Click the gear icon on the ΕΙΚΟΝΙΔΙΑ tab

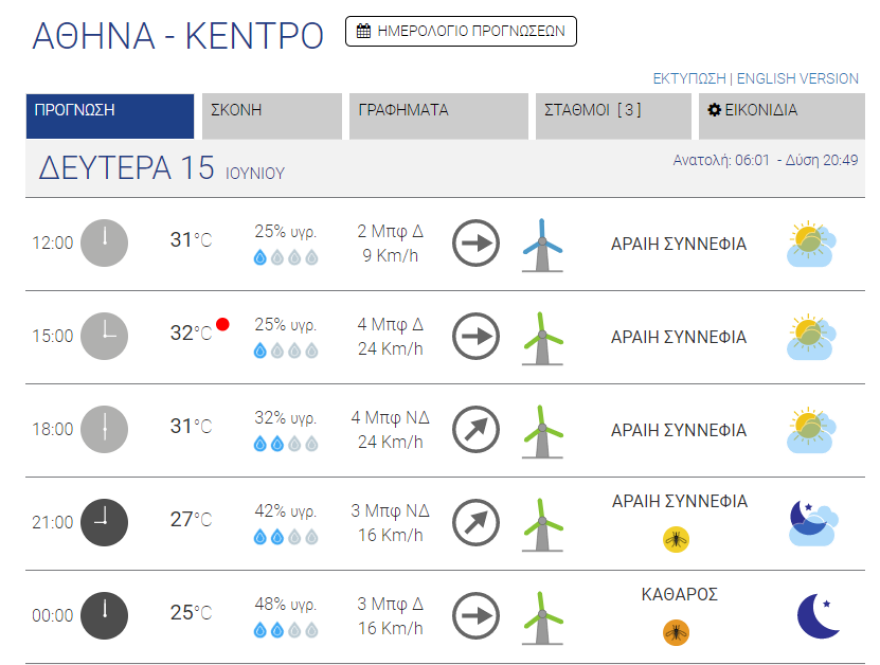pos(713,110)
